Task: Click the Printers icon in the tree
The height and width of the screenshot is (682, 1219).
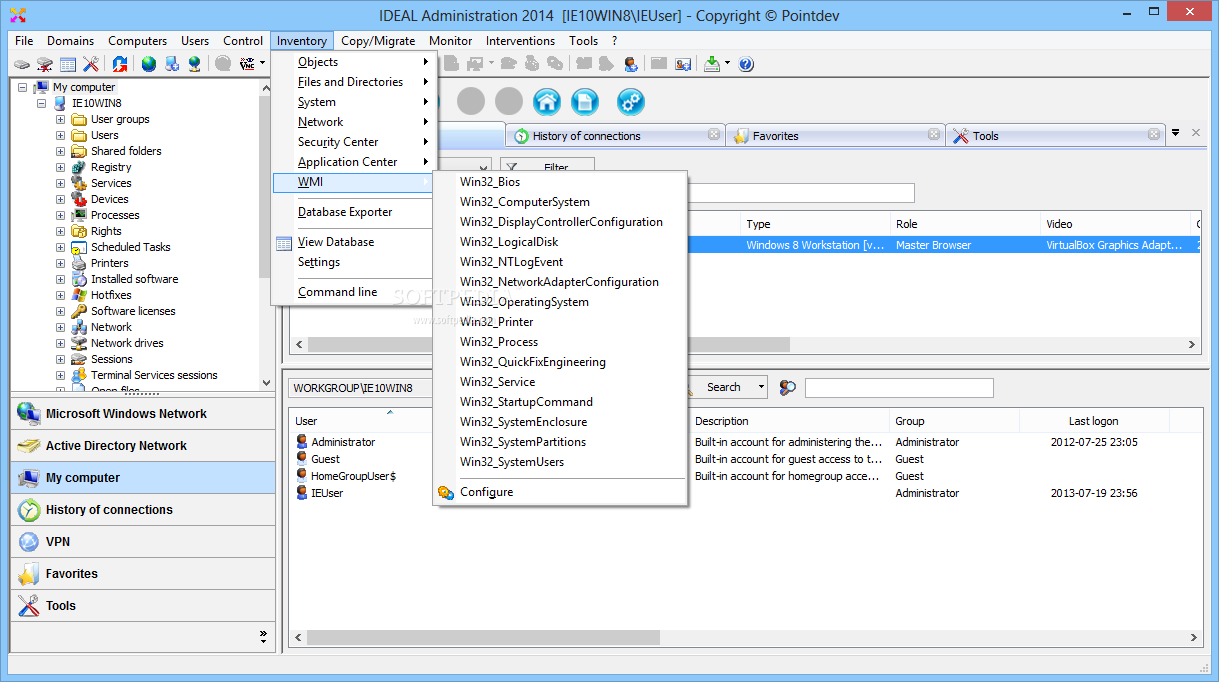Action: point(80,263)
